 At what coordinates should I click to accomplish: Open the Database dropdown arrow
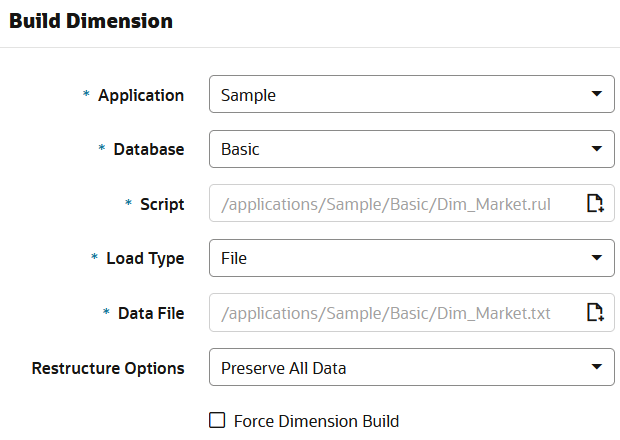pyautogui.click(x=596, y=150)
